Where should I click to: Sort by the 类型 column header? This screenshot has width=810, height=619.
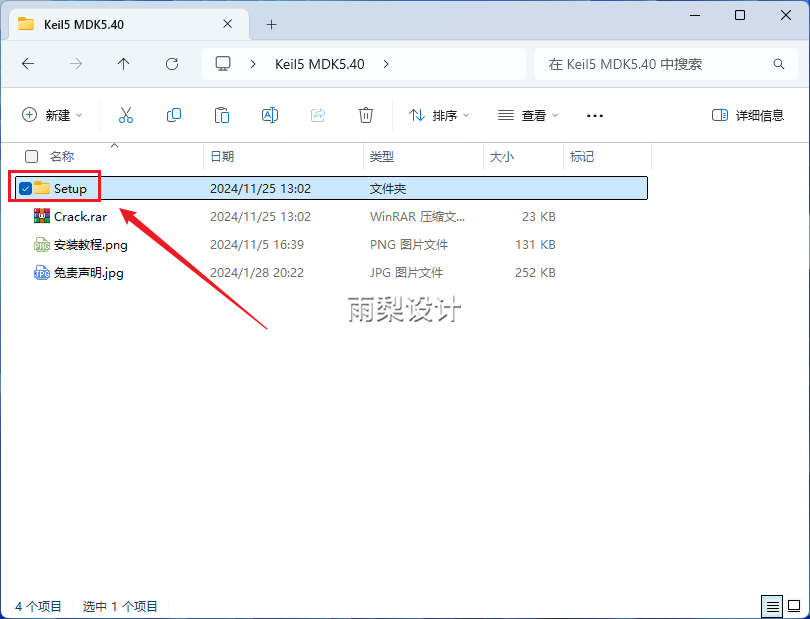(x=382, y=156)
